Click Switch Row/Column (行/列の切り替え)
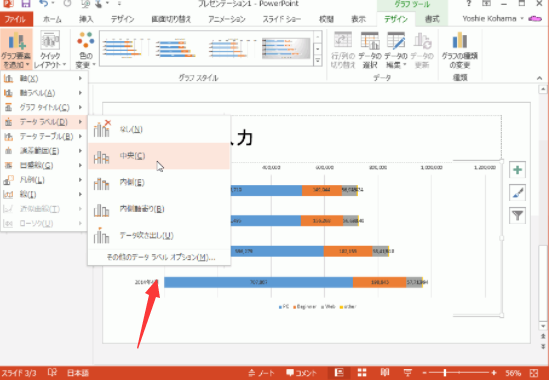This screenshot has height=380, width=552. coord(343,50)
